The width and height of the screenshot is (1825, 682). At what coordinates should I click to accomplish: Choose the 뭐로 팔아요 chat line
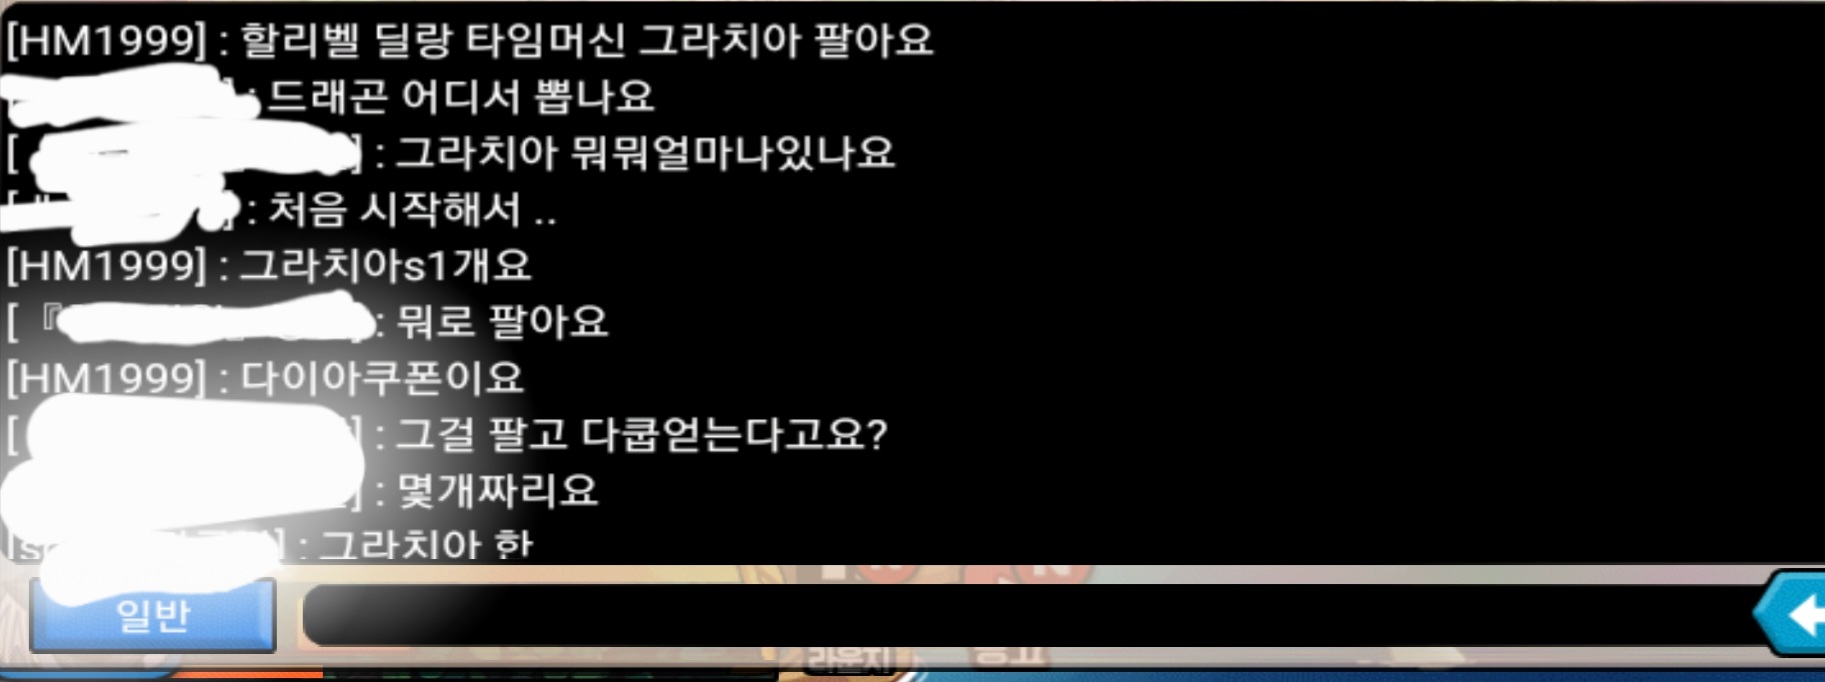pyautogui.click(x=503, y=322)
